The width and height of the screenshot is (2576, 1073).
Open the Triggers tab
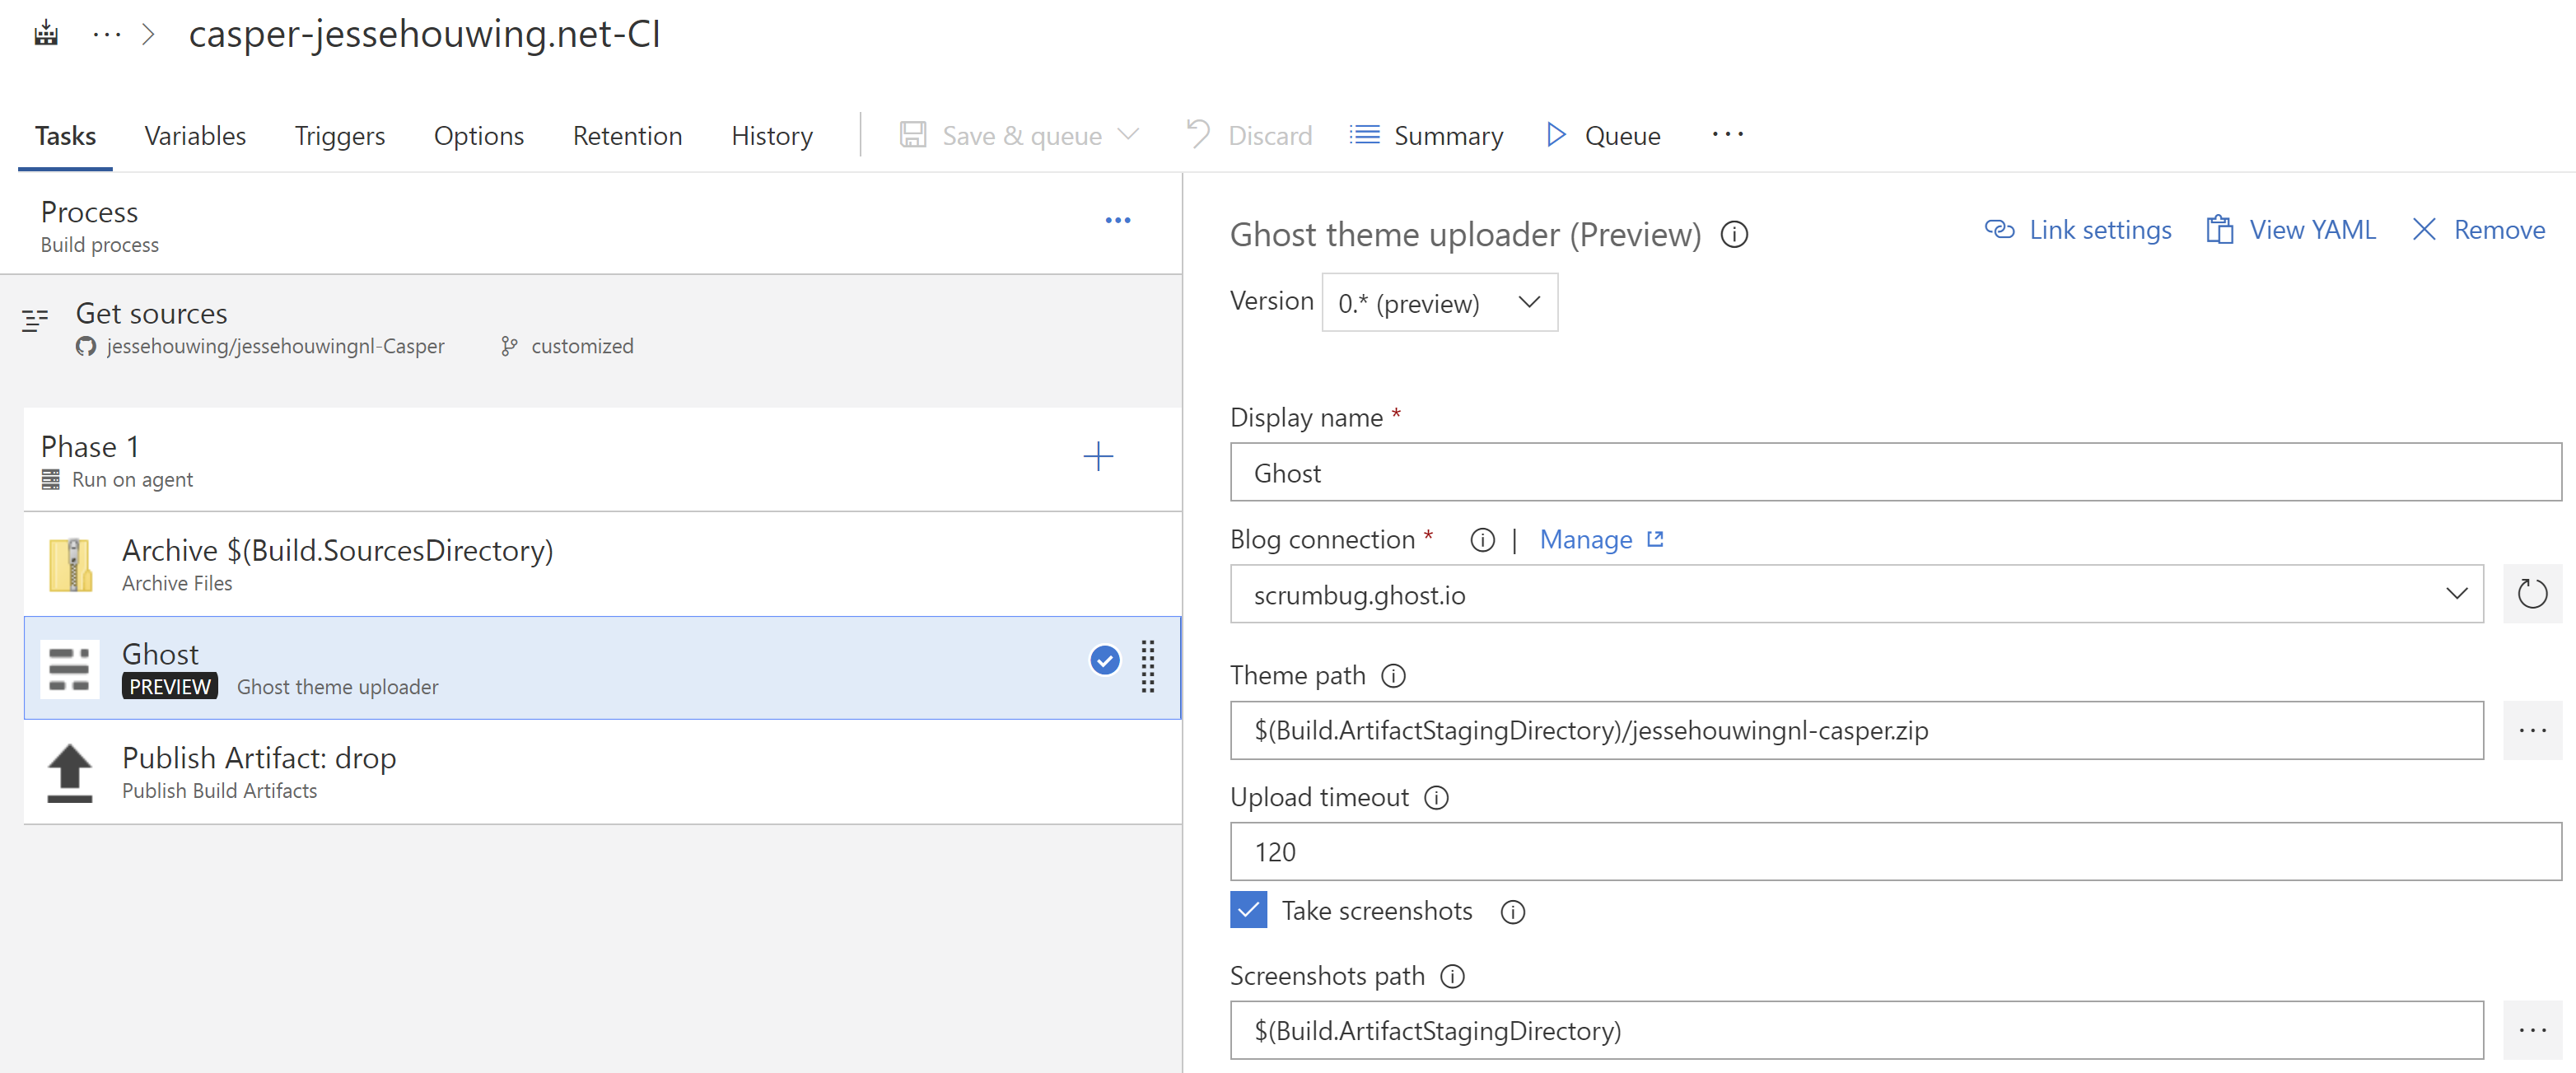pyautogui.click(x=339, y=136)
